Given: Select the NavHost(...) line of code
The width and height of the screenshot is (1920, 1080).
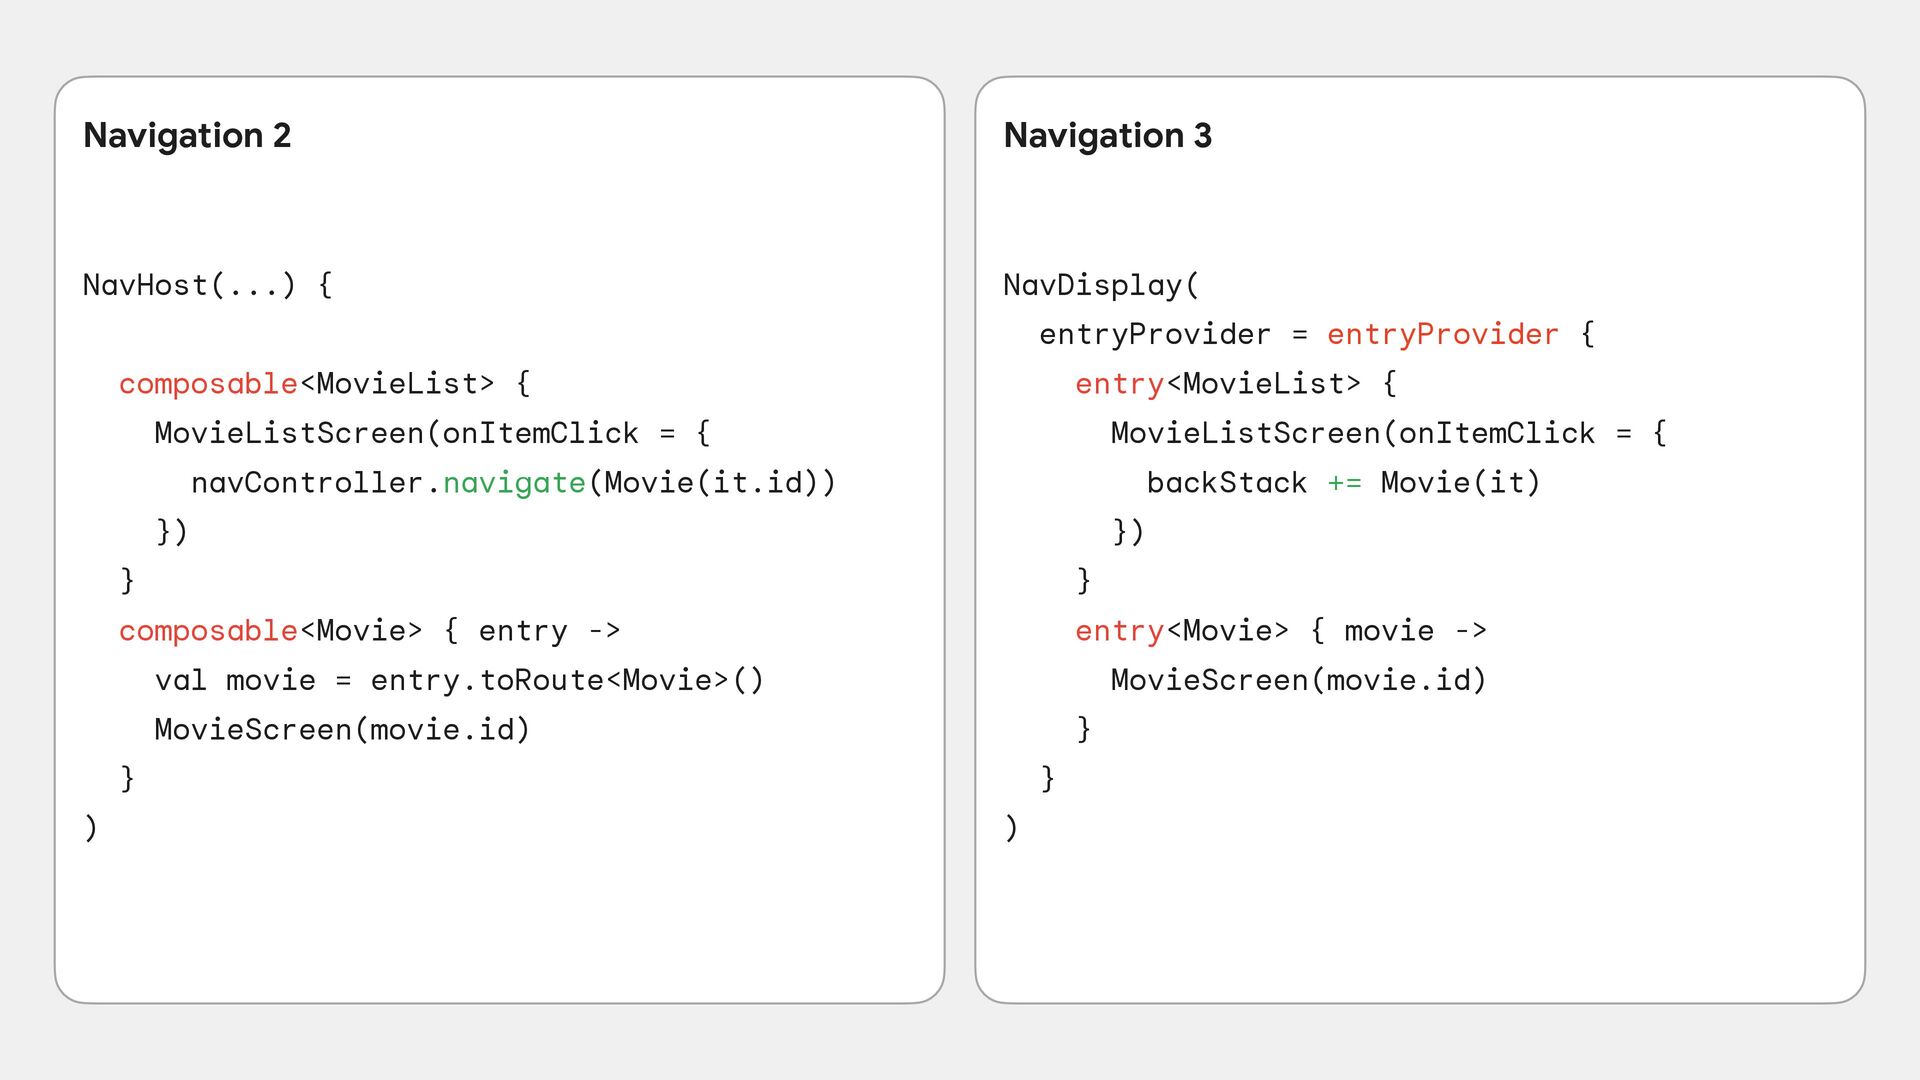Looking at the screenshot, I should coord(207,285).
